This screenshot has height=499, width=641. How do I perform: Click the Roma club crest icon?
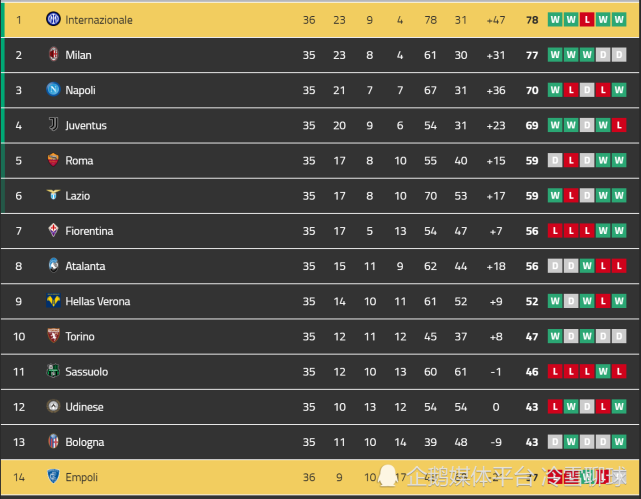click(53, 159)
